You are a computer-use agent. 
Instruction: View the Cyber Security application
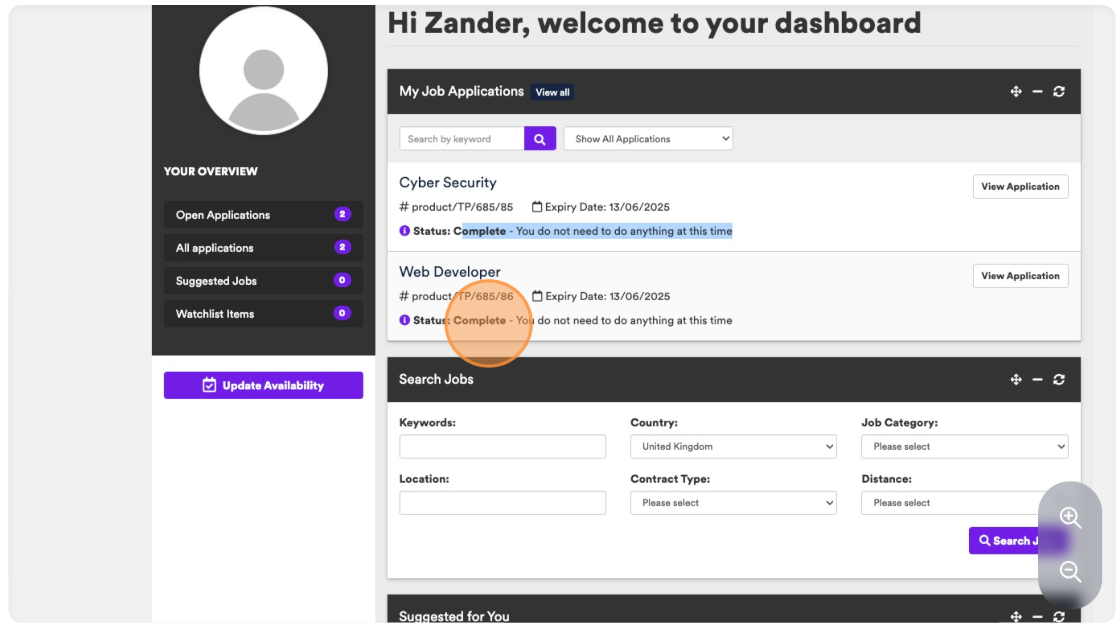(x=1020, y=187)
